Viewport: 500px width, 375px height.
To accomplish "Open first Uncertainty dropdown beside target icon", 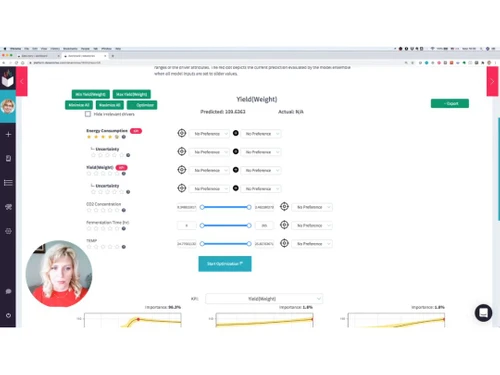I will (209, 152).
